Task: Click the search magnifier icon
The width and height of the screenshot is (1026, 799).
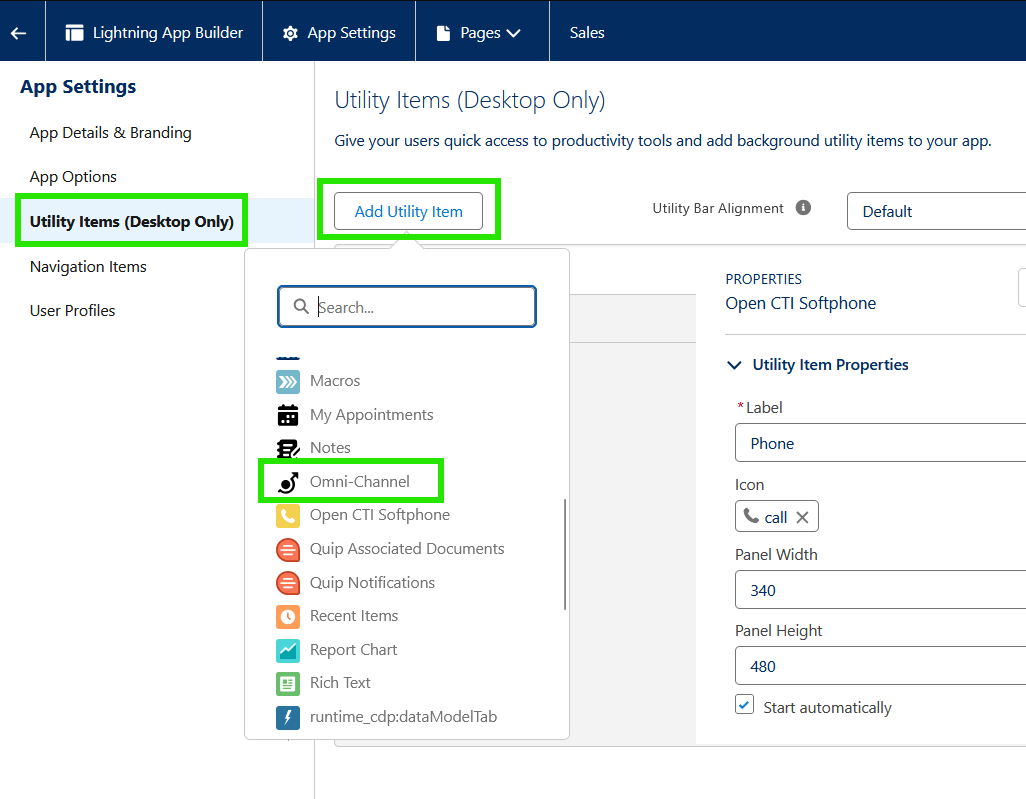Action: [300, 306]
